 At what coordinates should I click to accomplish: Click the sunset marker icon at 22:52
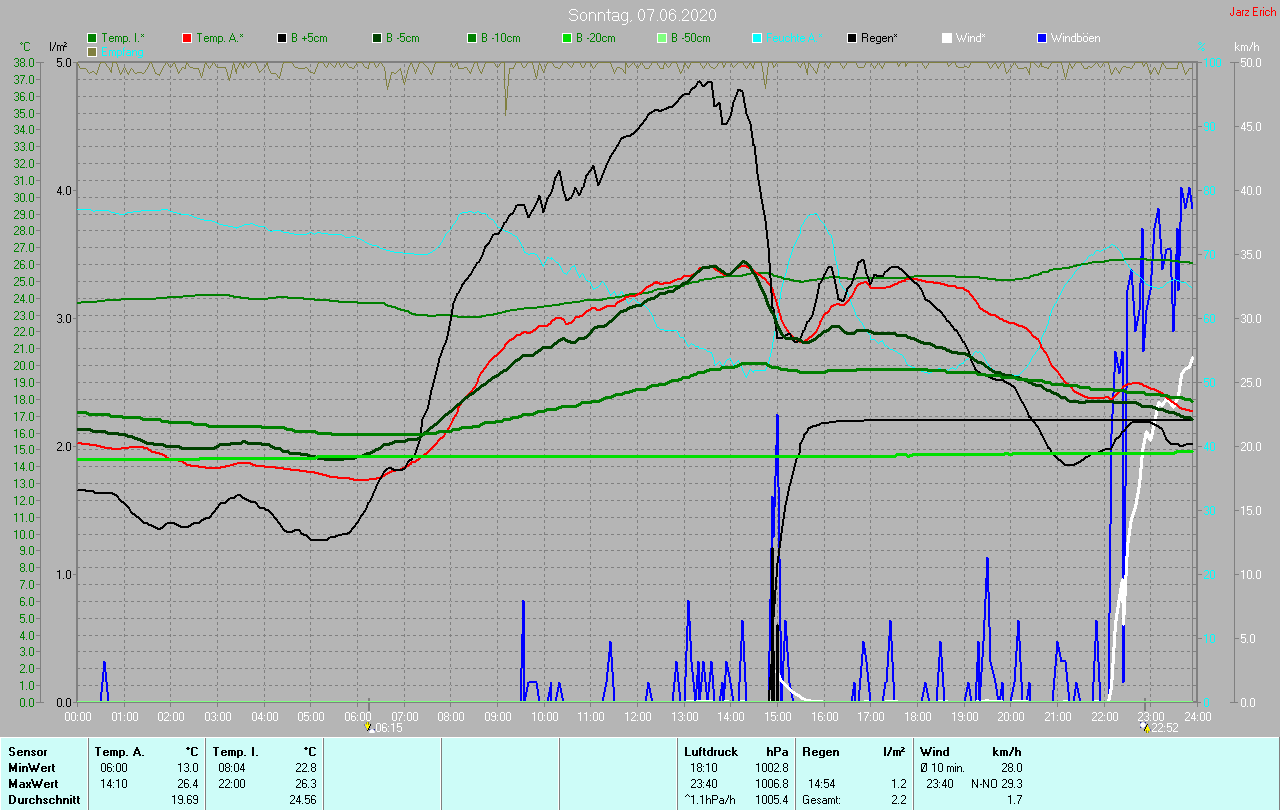1145,727
